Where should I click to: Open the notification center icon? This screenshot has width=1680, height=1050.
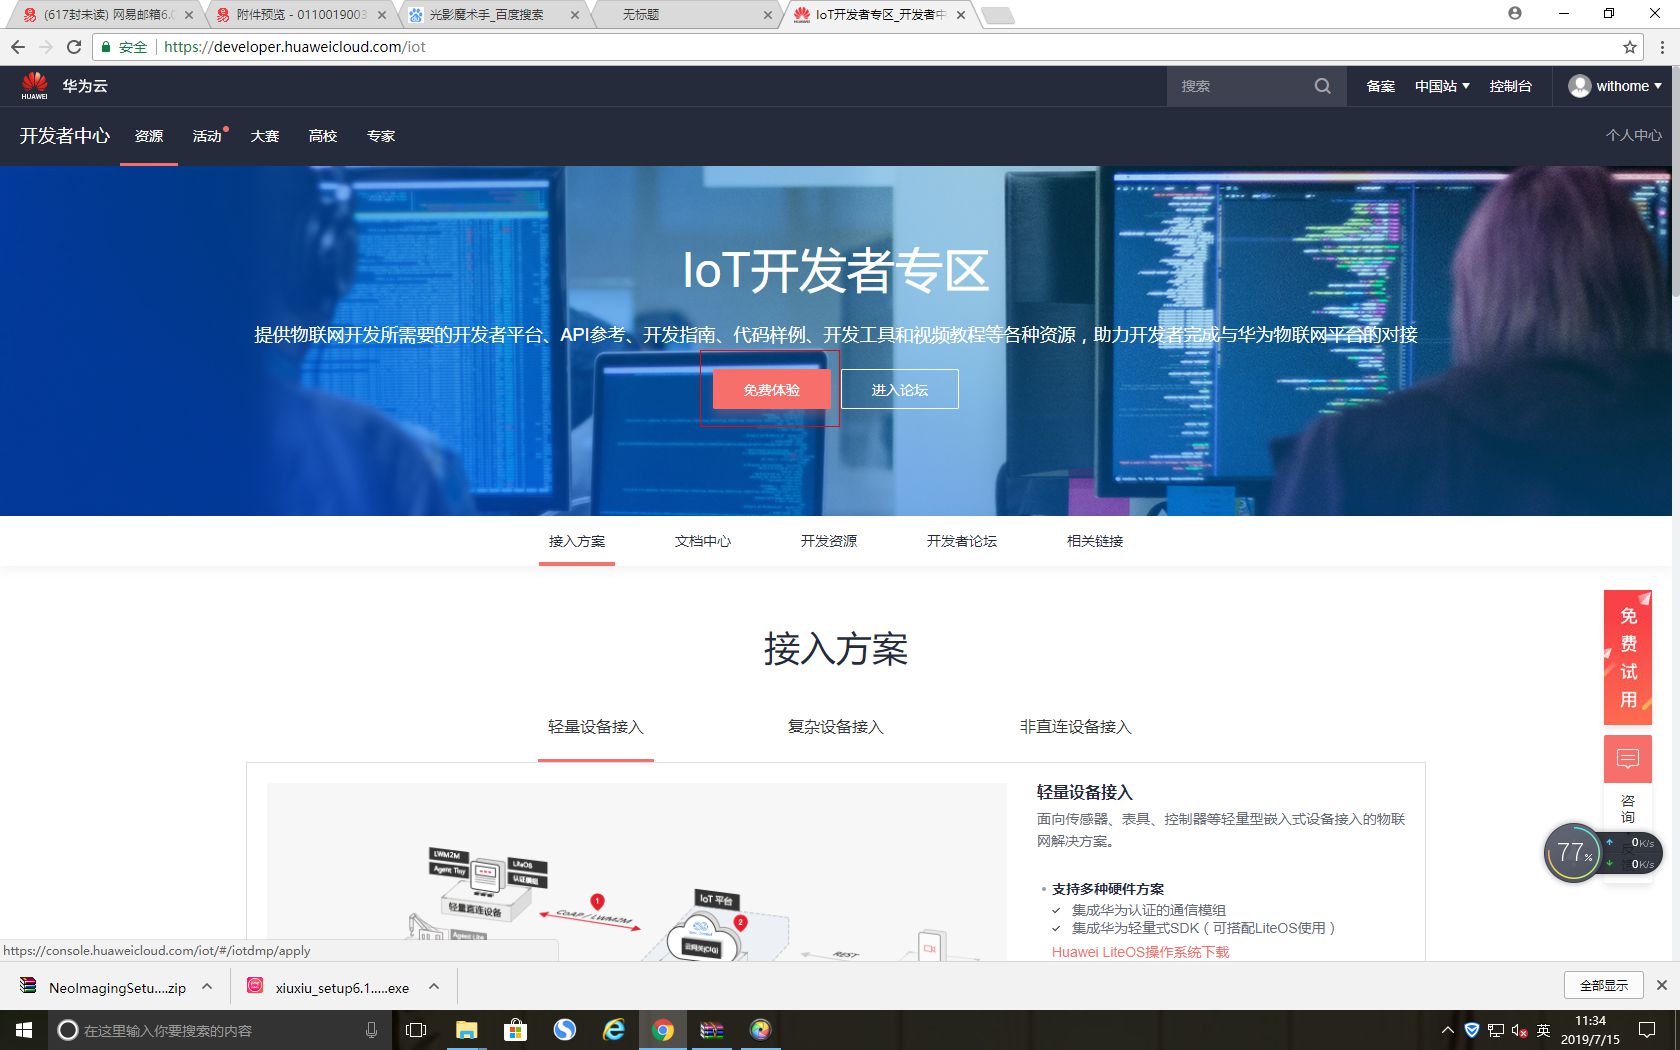pos(1647,1030)
